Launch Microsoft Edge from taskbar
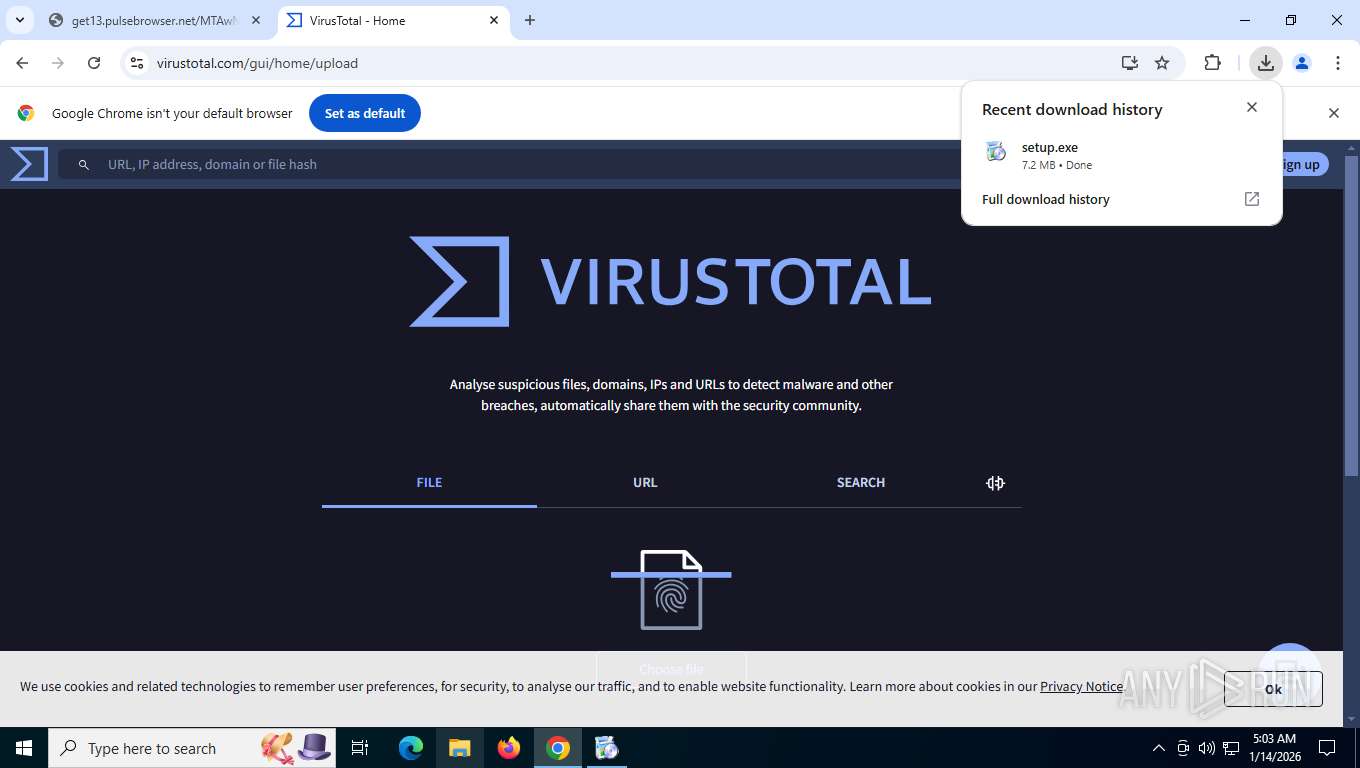The image size is (1360, 768). coord(411,748)
